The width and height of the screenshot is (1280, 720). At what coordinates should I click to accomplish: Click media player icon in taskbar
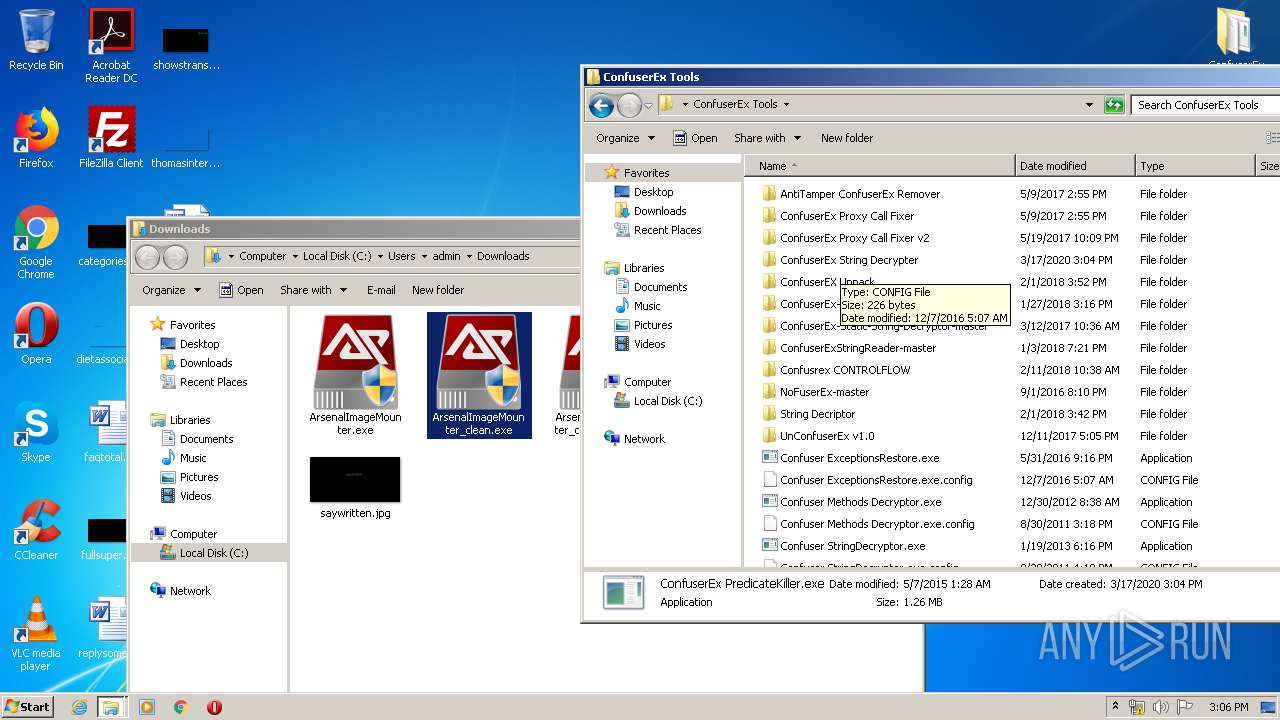pyautogui.click(x=147, y=707)
